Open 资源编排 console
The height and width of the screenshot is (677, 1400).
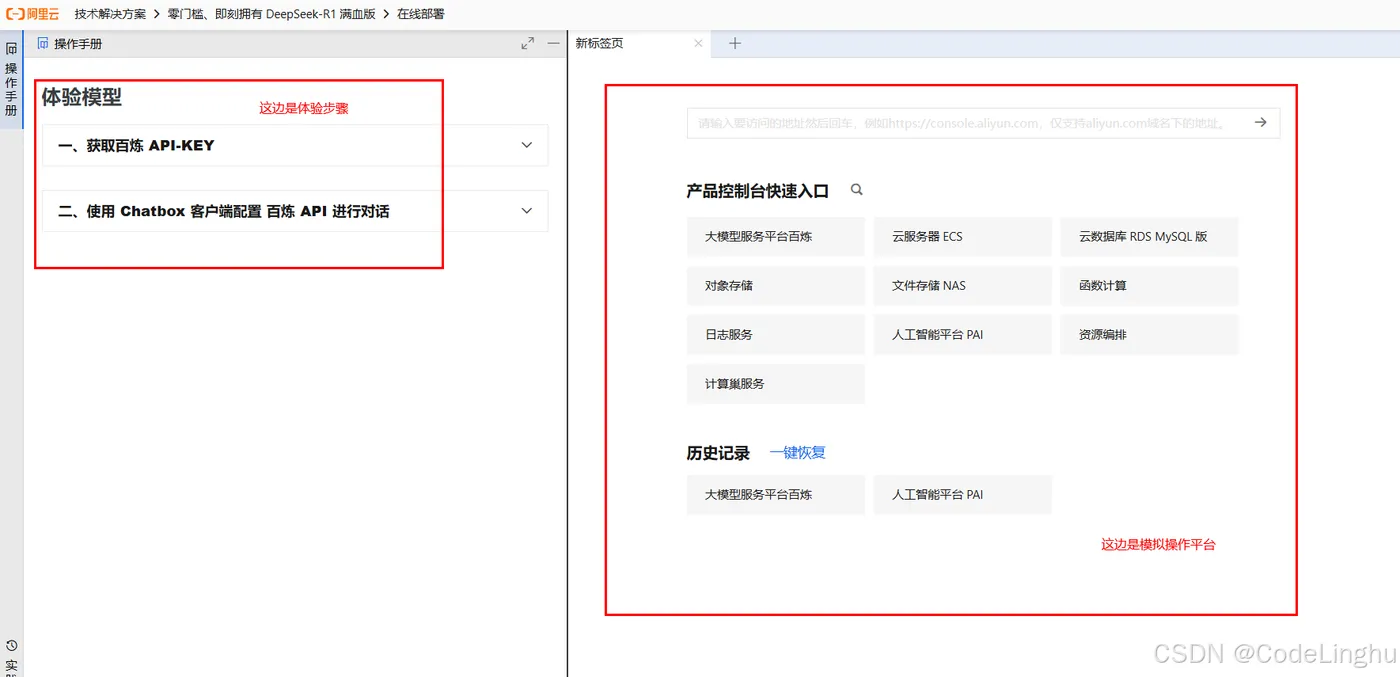[x=1150, y=335]
